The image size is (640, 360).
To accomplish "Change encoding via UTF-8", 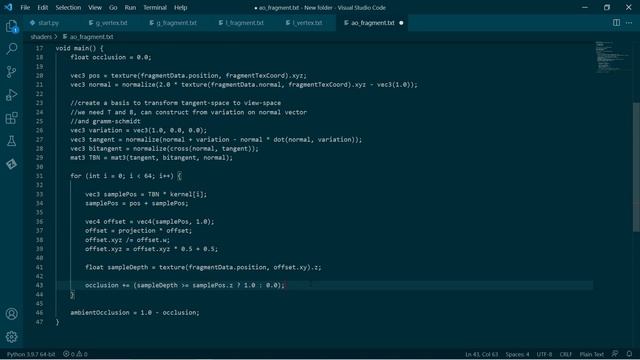I will 544,354.
